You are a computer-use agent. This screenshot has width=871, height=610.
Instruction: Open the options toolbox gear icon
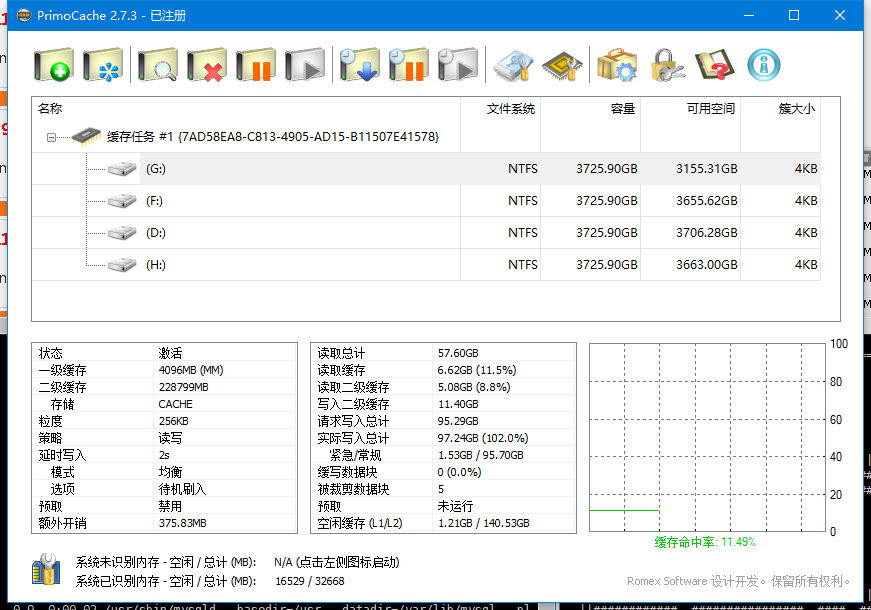coord(617,66)
